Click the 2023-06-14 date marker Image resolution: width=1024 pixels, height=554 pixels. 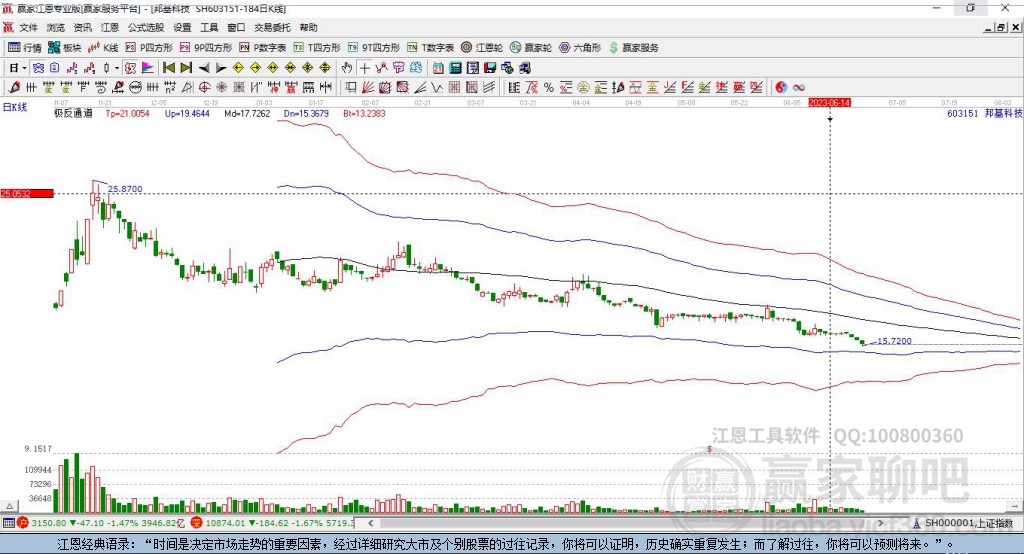tap(829, 103)
